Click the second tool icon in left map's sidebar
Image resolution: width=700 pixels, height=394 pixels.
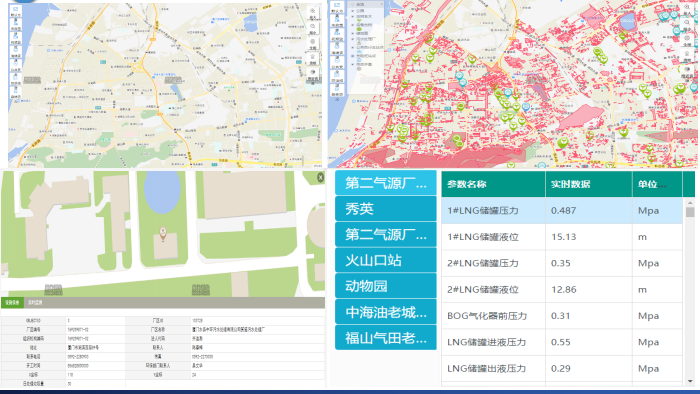pos(16,22)
